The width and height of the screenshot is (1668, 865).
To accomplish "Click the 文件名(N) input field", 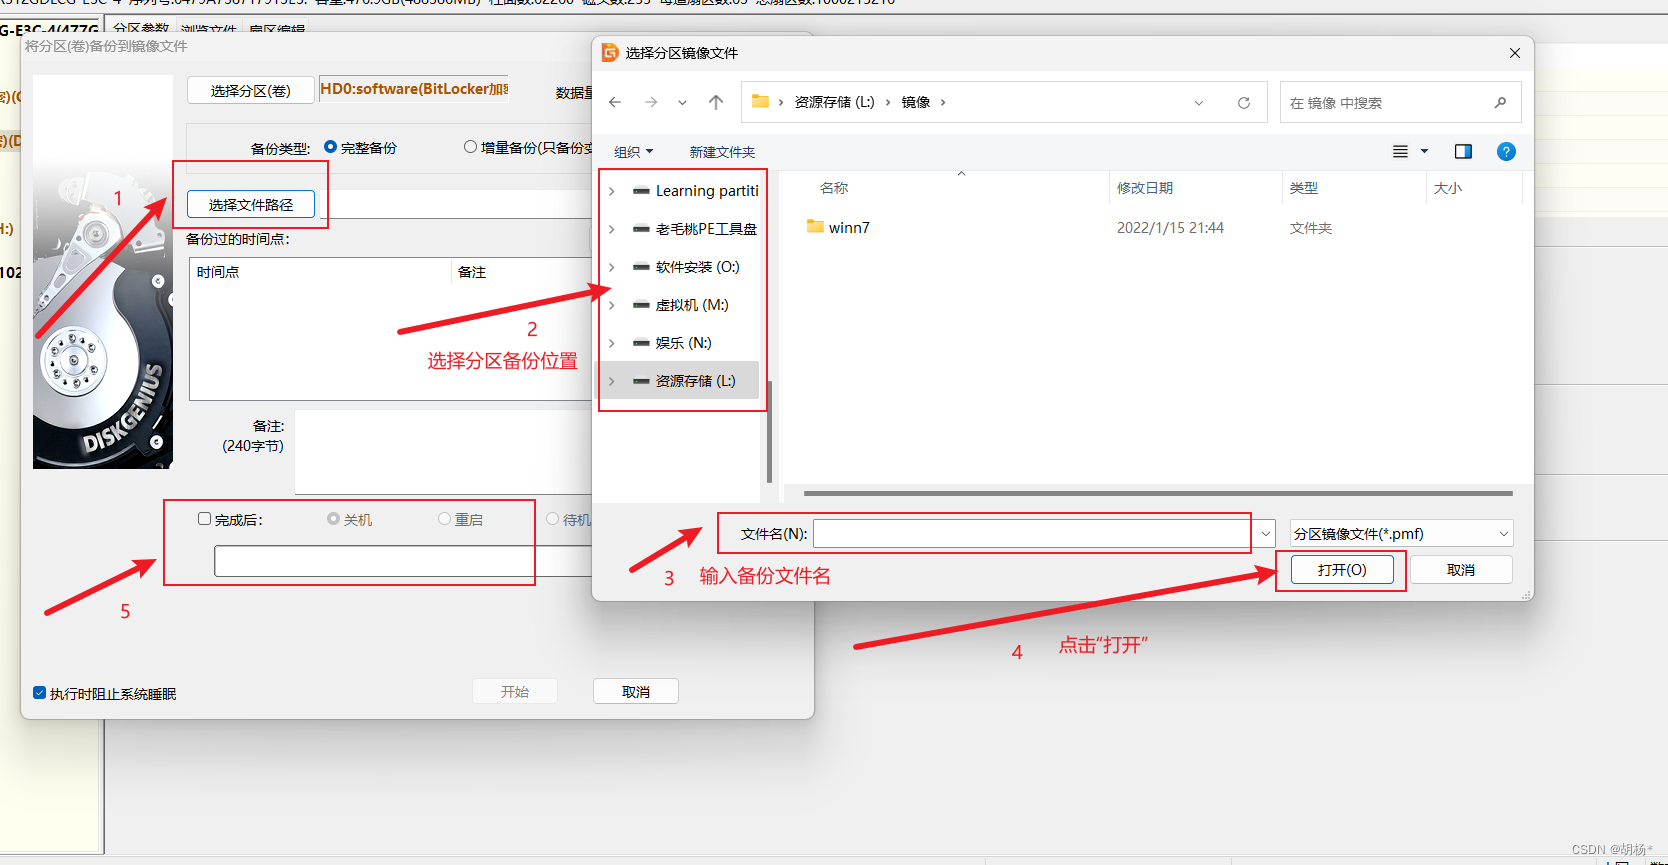I will [x=1033, y=534].
